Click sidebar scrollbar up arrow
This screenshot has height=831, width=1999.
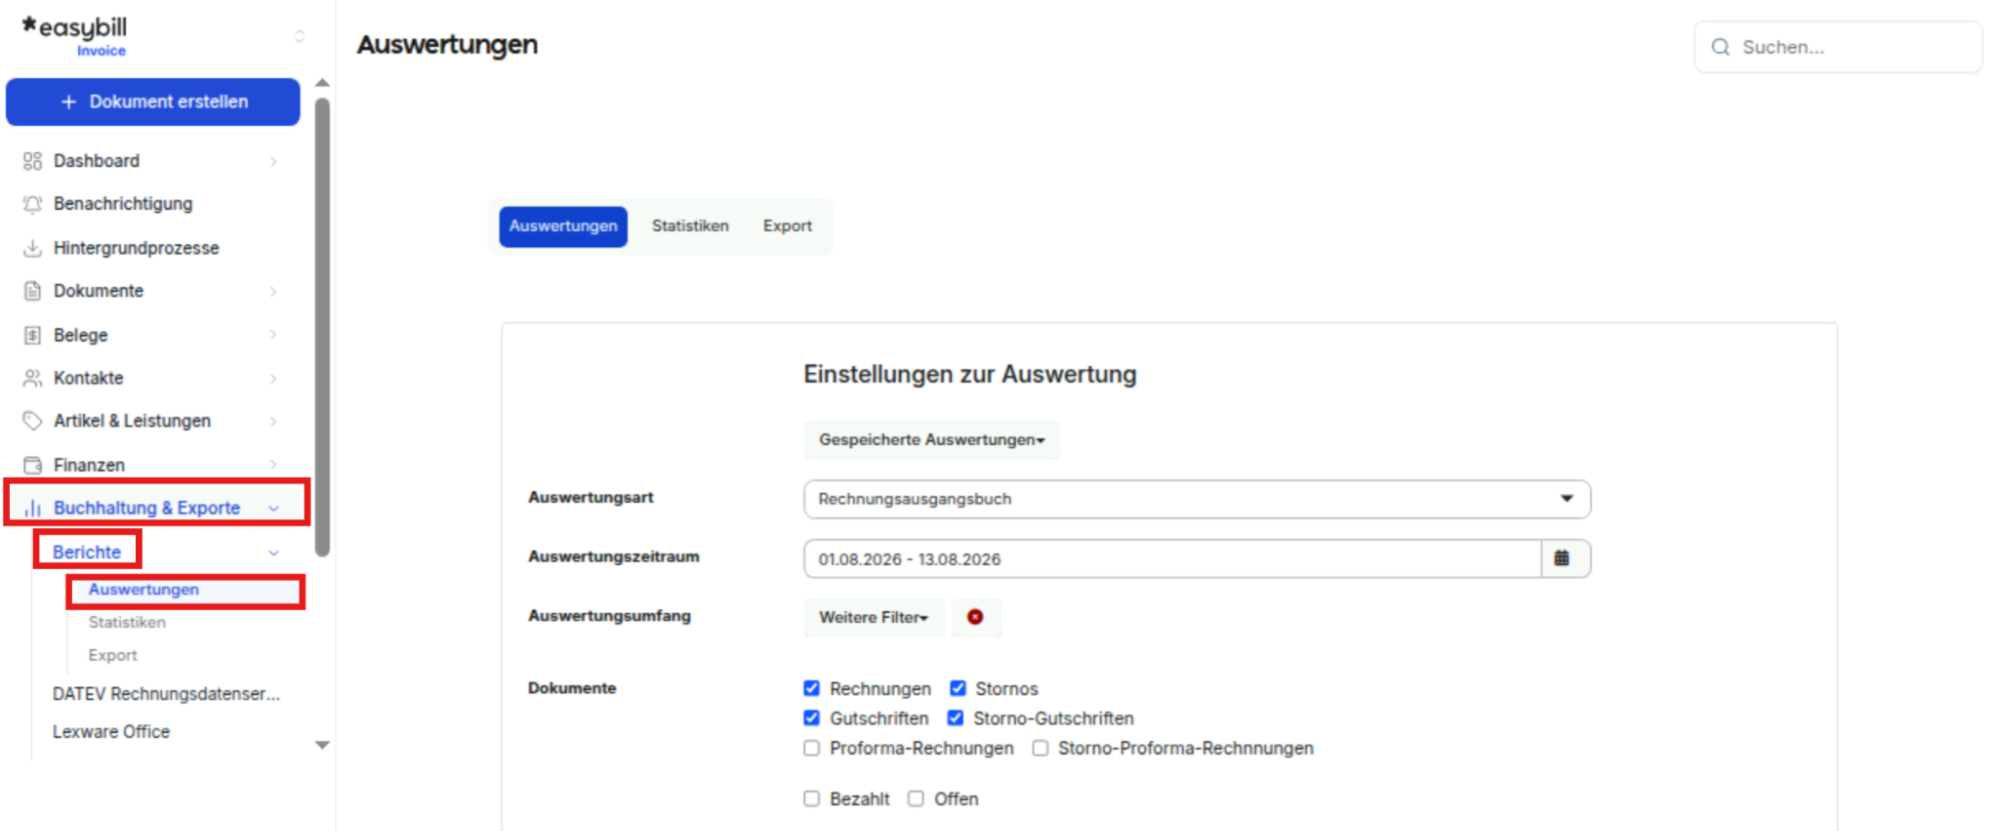pyautogui.click(x=322, y=83)
